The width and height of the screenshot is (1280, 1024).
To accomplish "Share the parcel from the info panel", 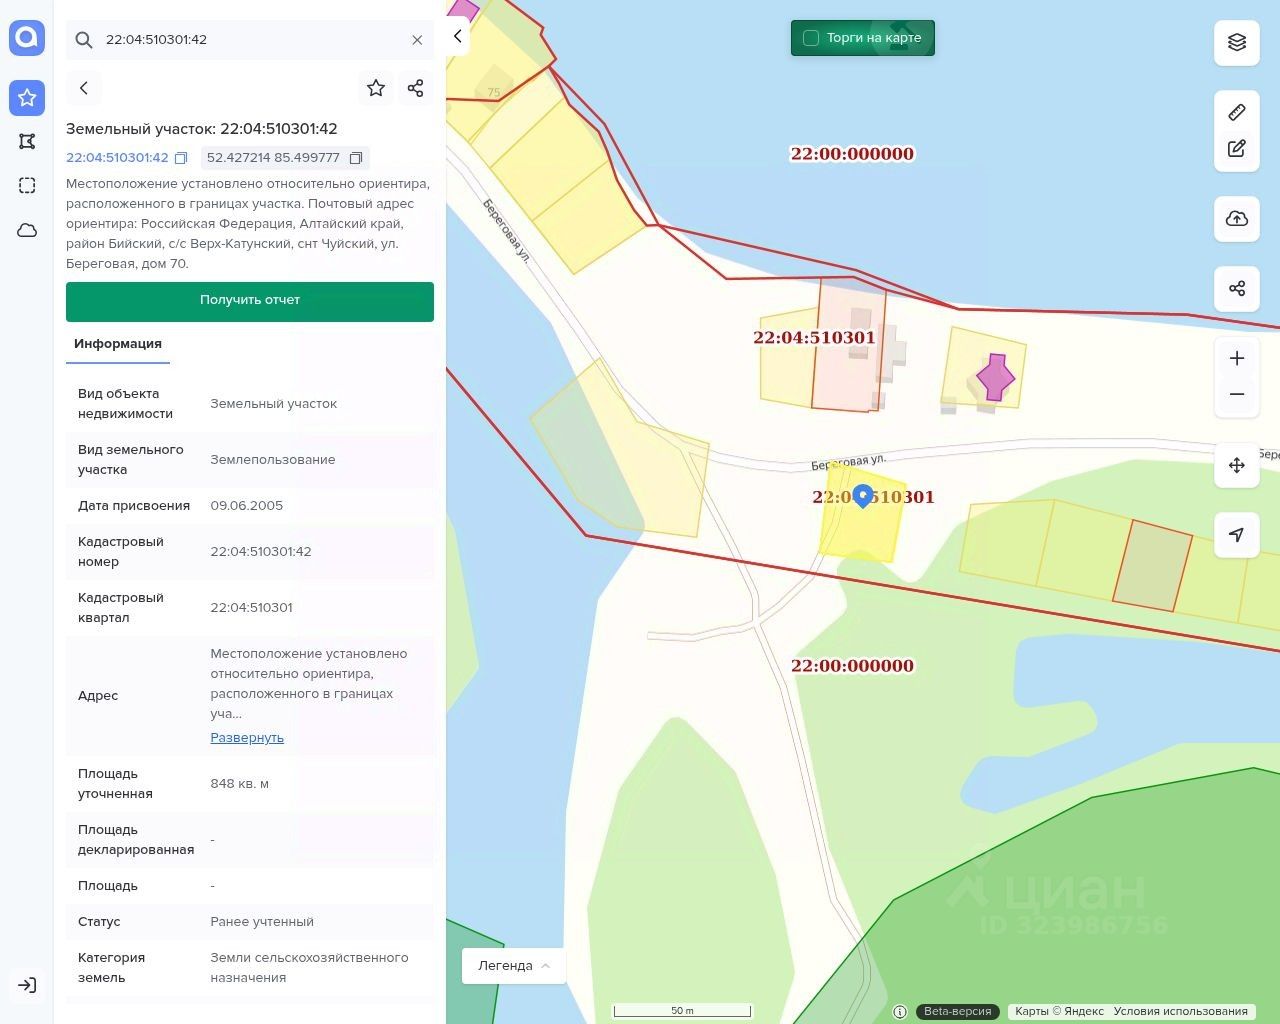I will [416, 88].
